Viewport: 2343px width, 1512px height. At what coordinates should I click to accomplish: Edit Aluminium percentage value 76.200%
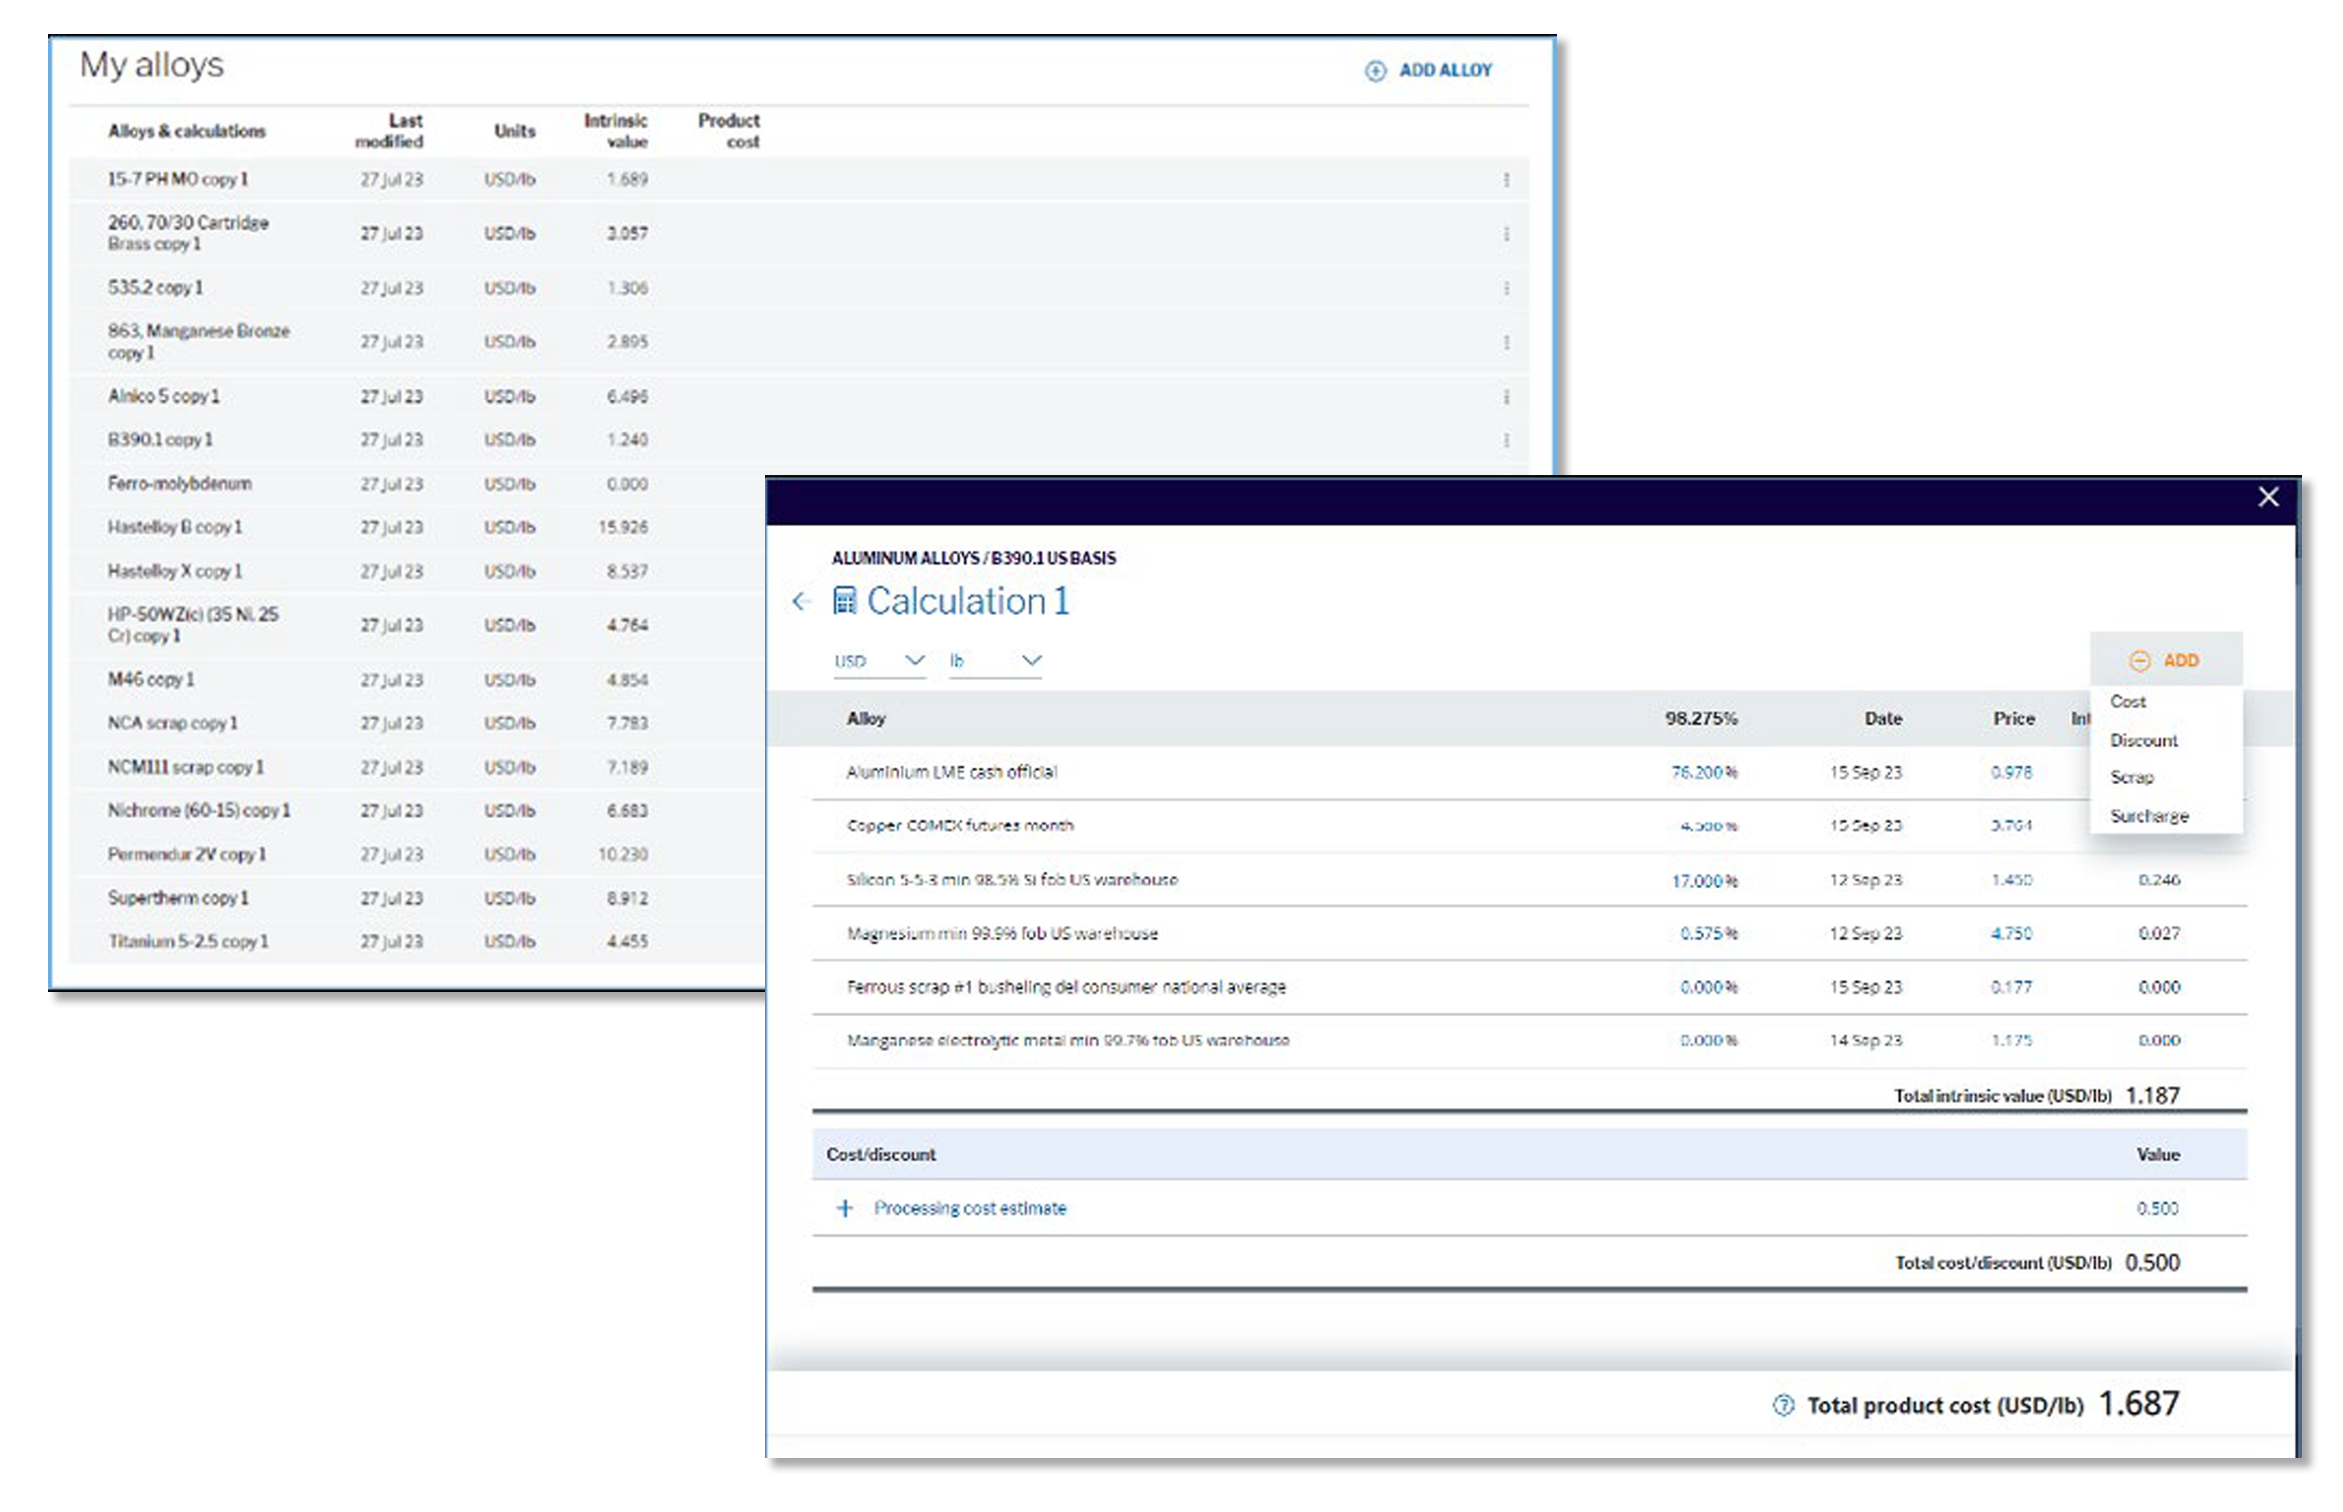pyautogui.click(x=1703, y=772)
